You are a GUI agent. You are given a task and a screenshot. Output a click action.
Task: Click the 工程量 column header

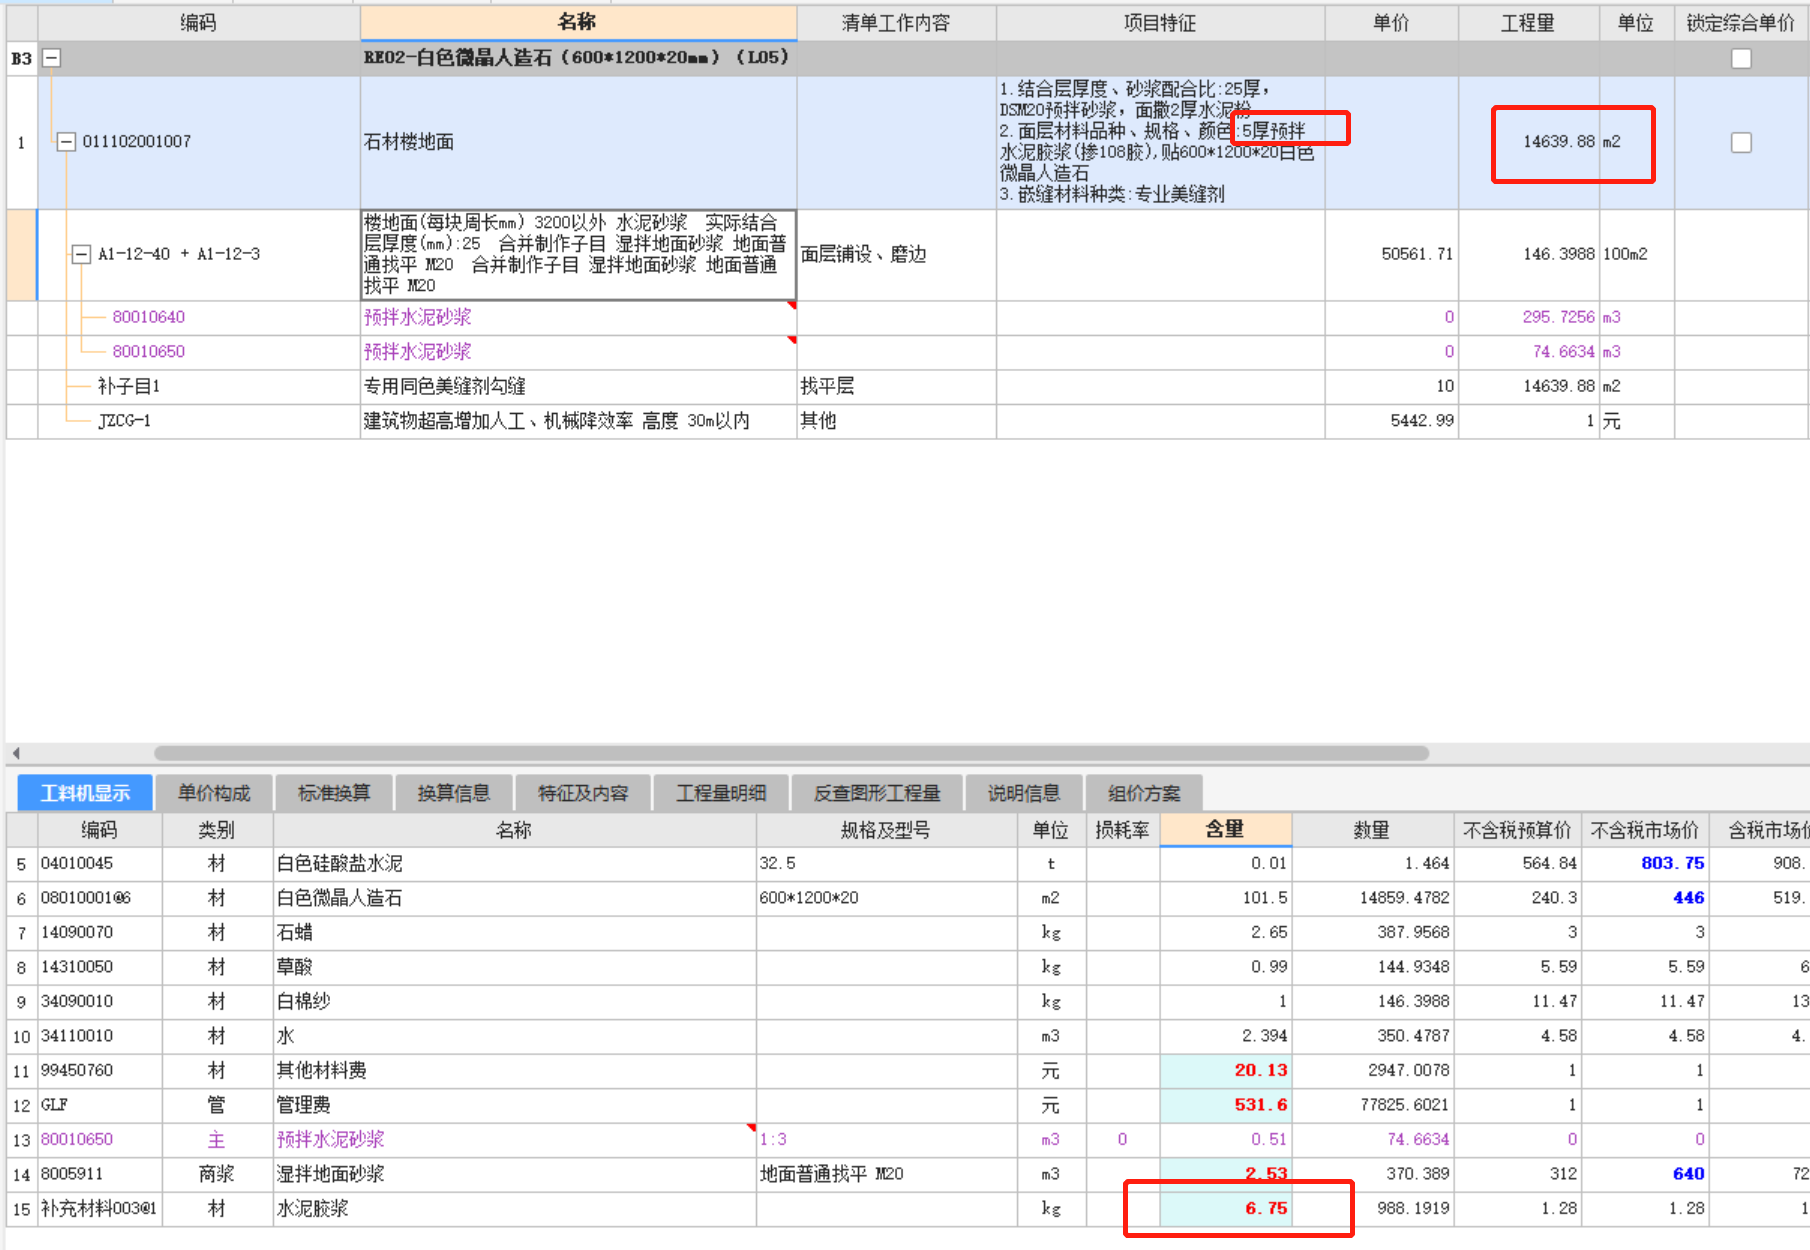point(1528,23)
